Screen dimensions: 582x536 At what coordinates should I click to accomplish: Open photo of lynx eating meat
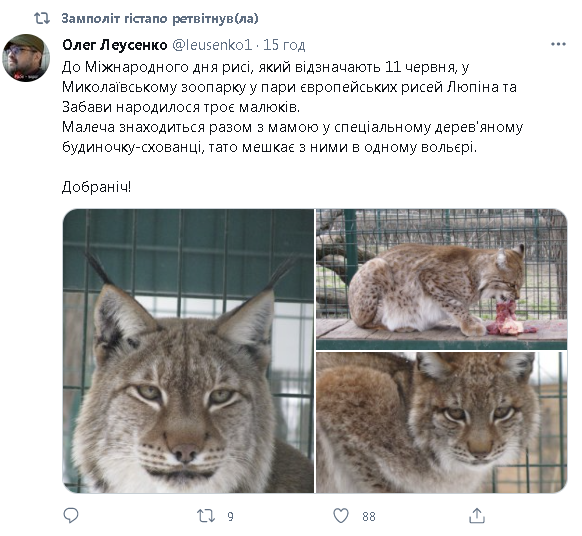tap(441, 279)
